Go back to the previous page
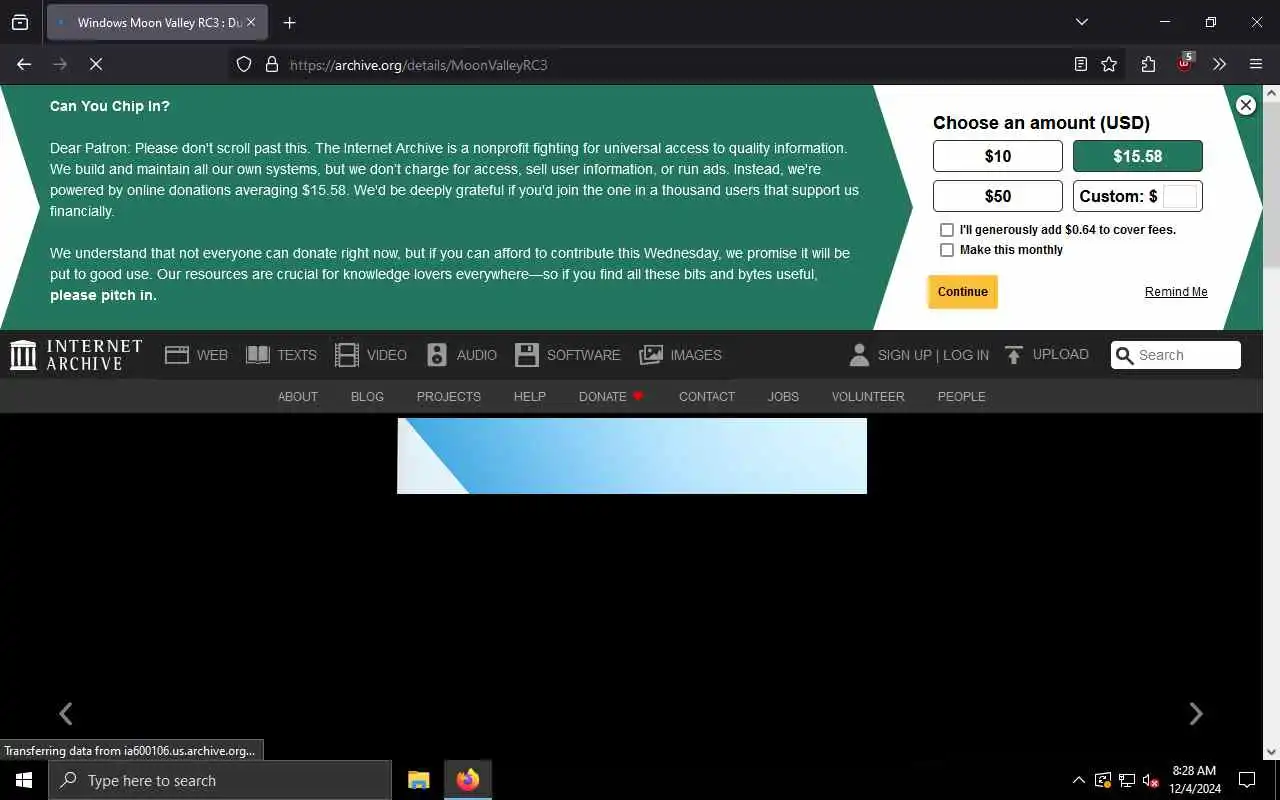This screenshot has height=800, width=1280. pyautogui.click(x=24, y=64)
